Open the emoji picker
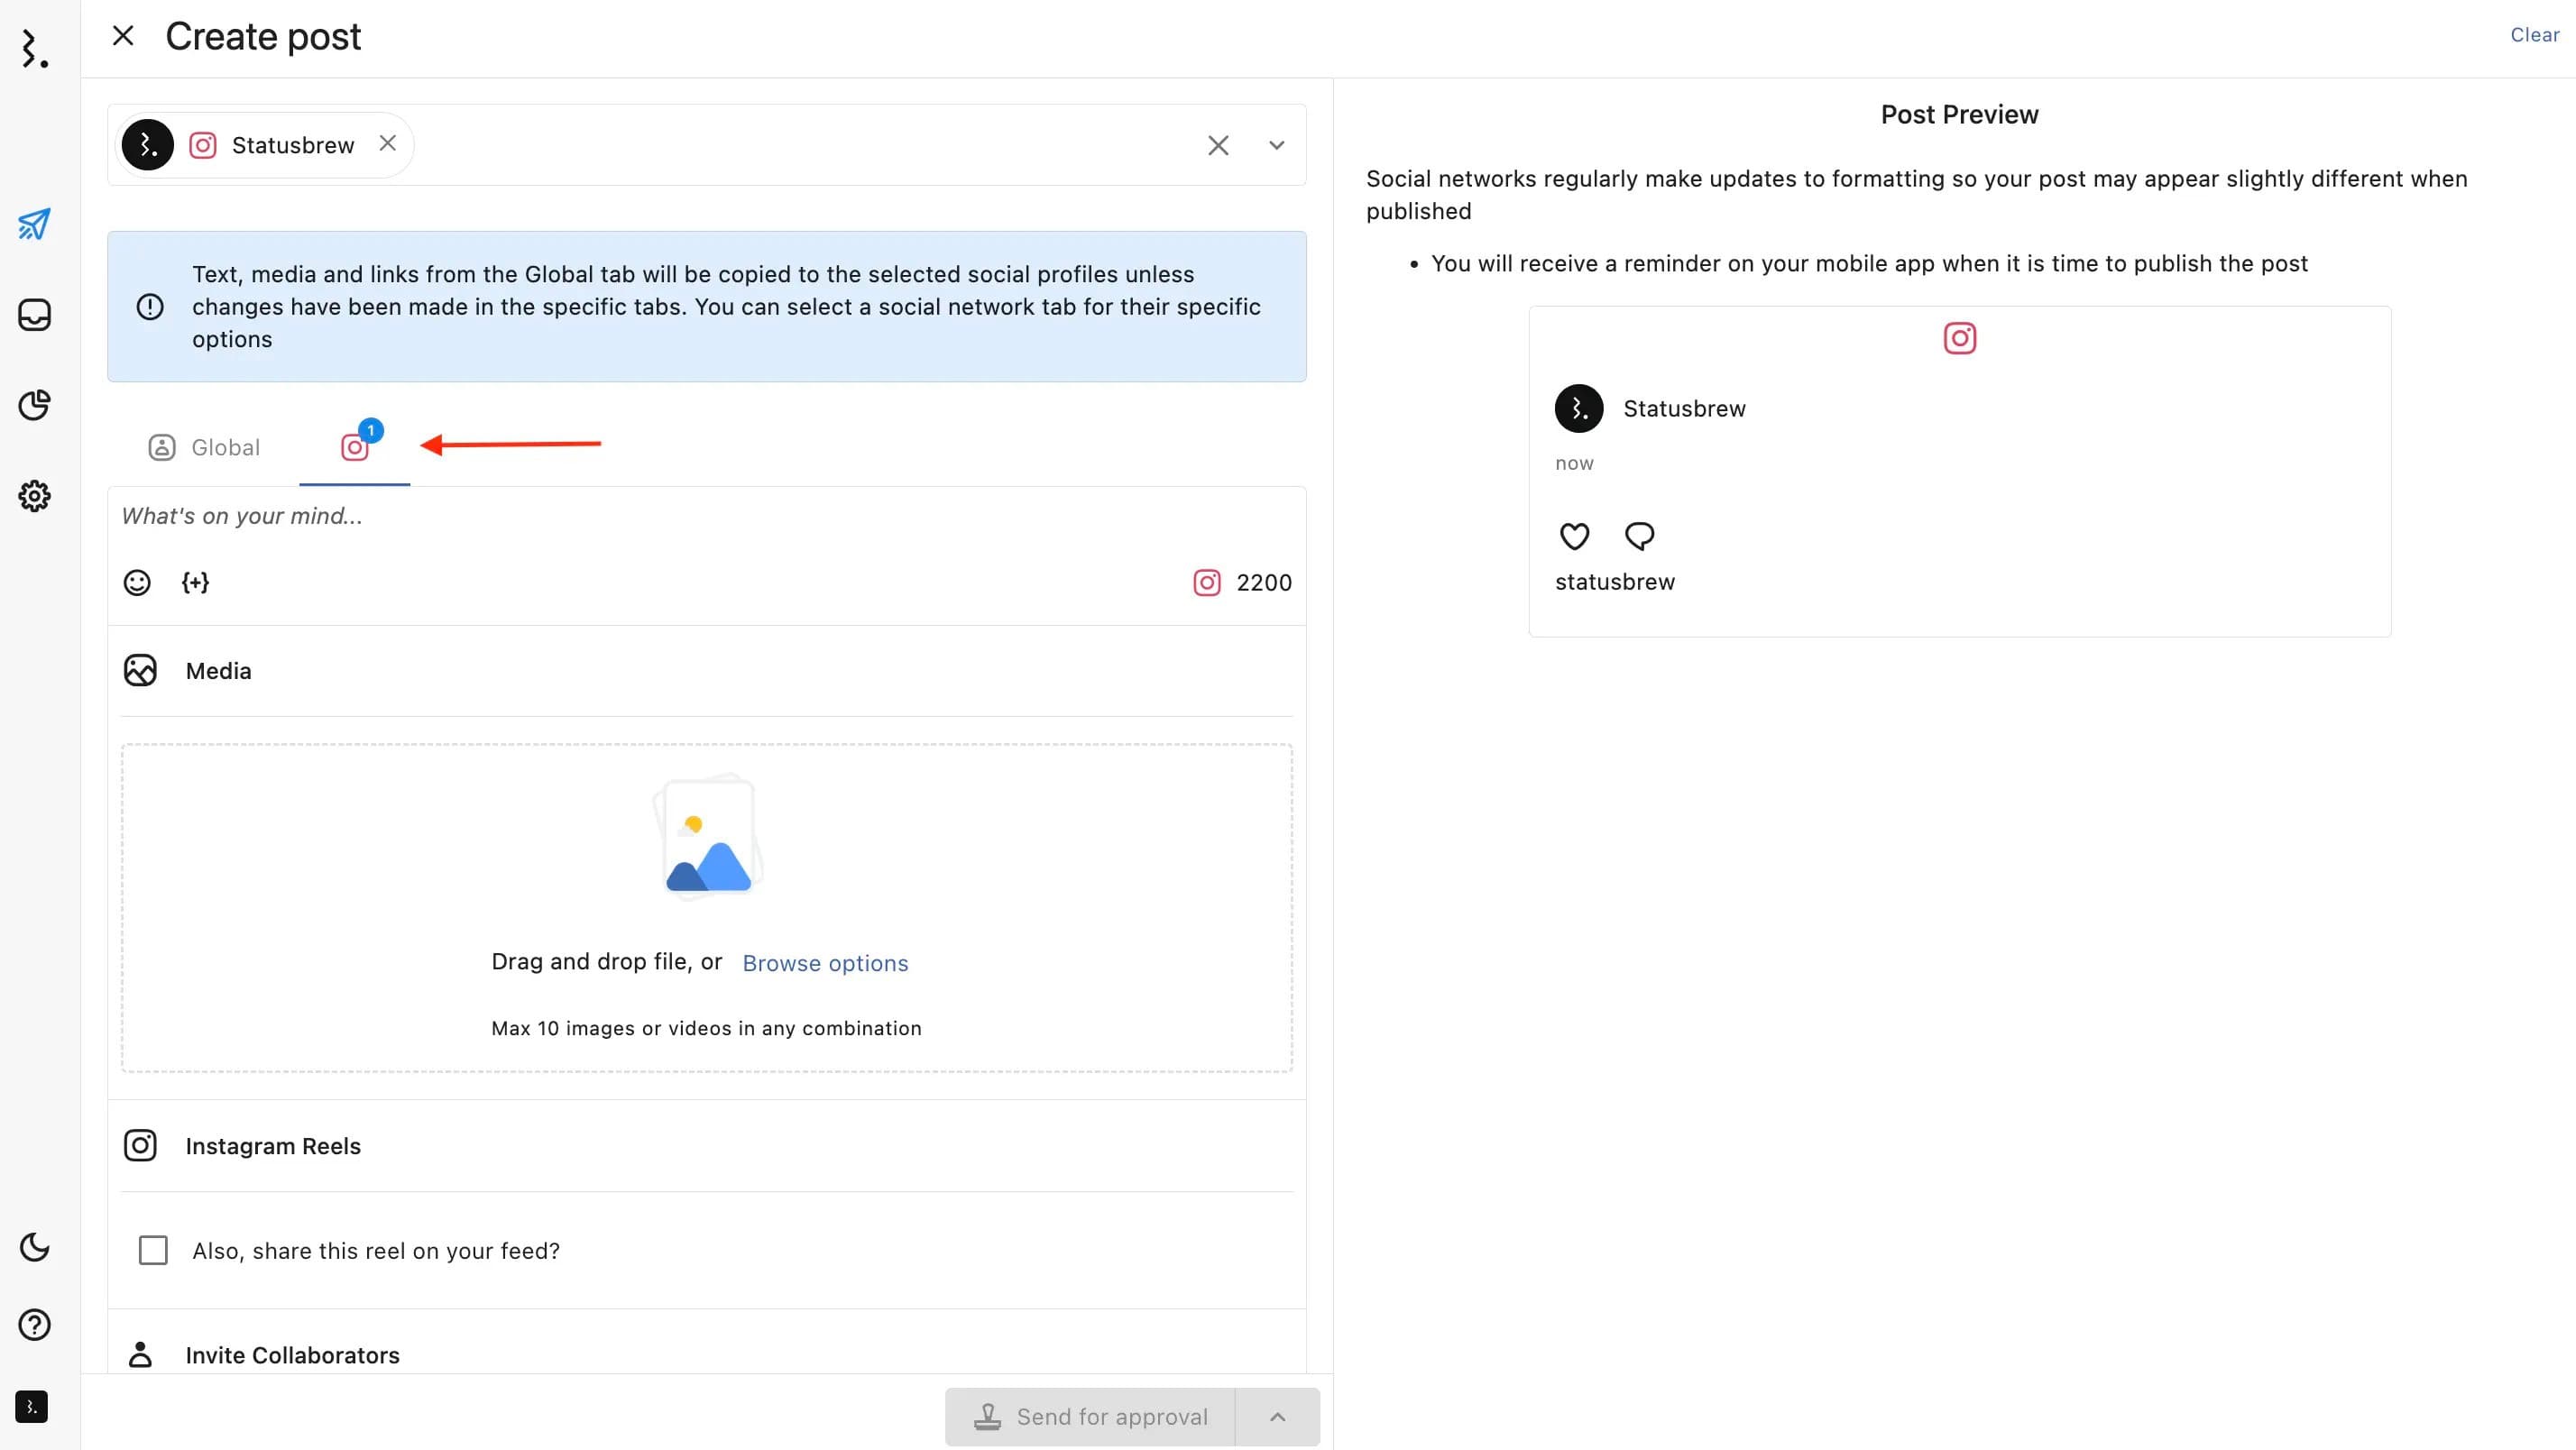The image size is (2576, 1450). point(137,582)
